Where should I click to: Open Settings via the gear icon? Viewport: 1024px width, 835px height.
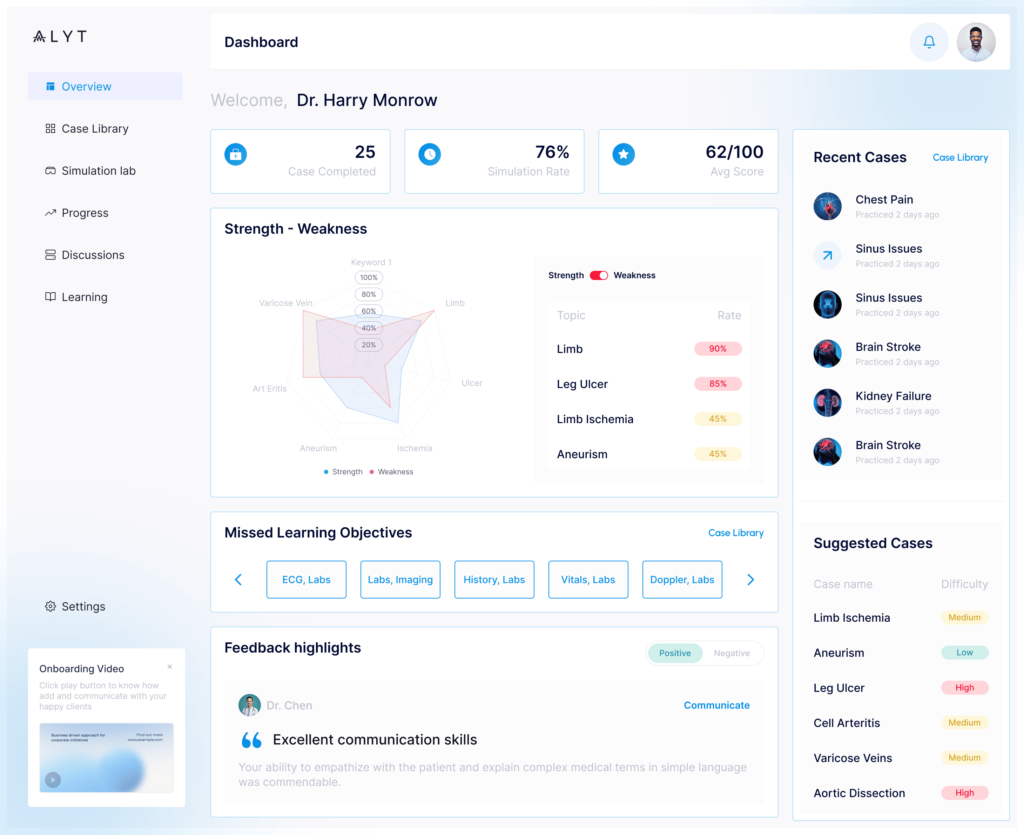pyautogui.click(x=51, y=606)
